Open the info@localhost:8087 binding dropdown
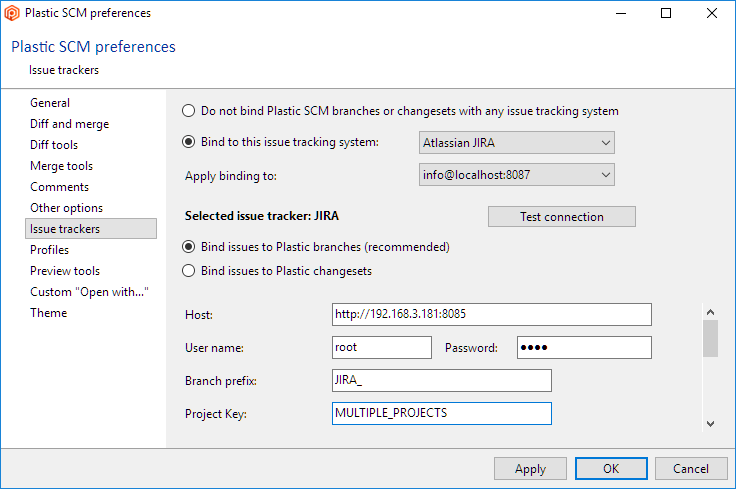Viewport: 736px width, 489px height. coord(516,175)
